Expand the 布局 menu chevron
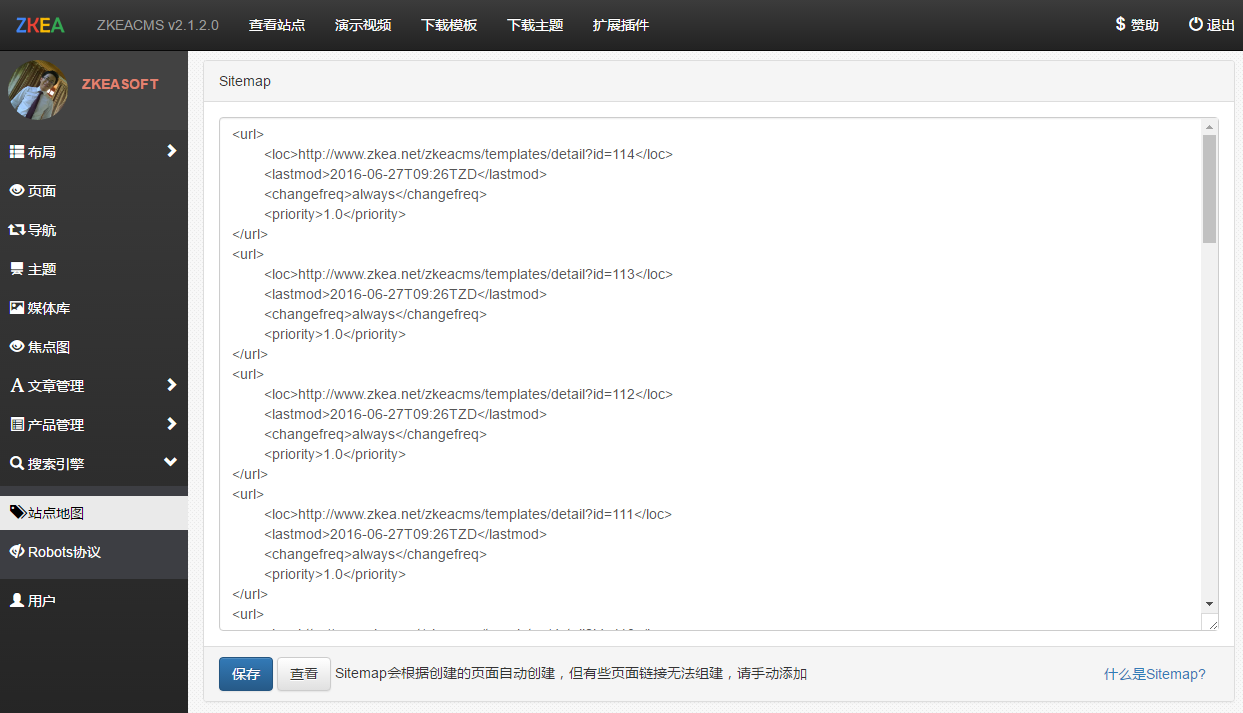 (171, 151)
